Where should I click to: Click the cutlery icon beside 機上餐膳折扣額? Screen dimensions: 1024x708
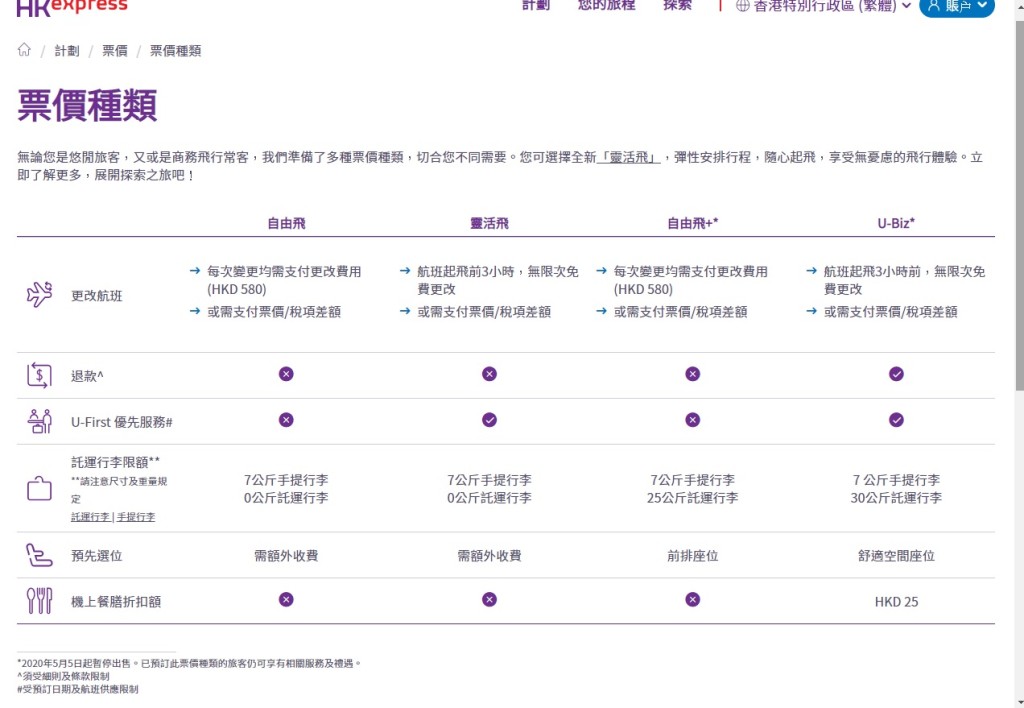(x=39, y=601)
